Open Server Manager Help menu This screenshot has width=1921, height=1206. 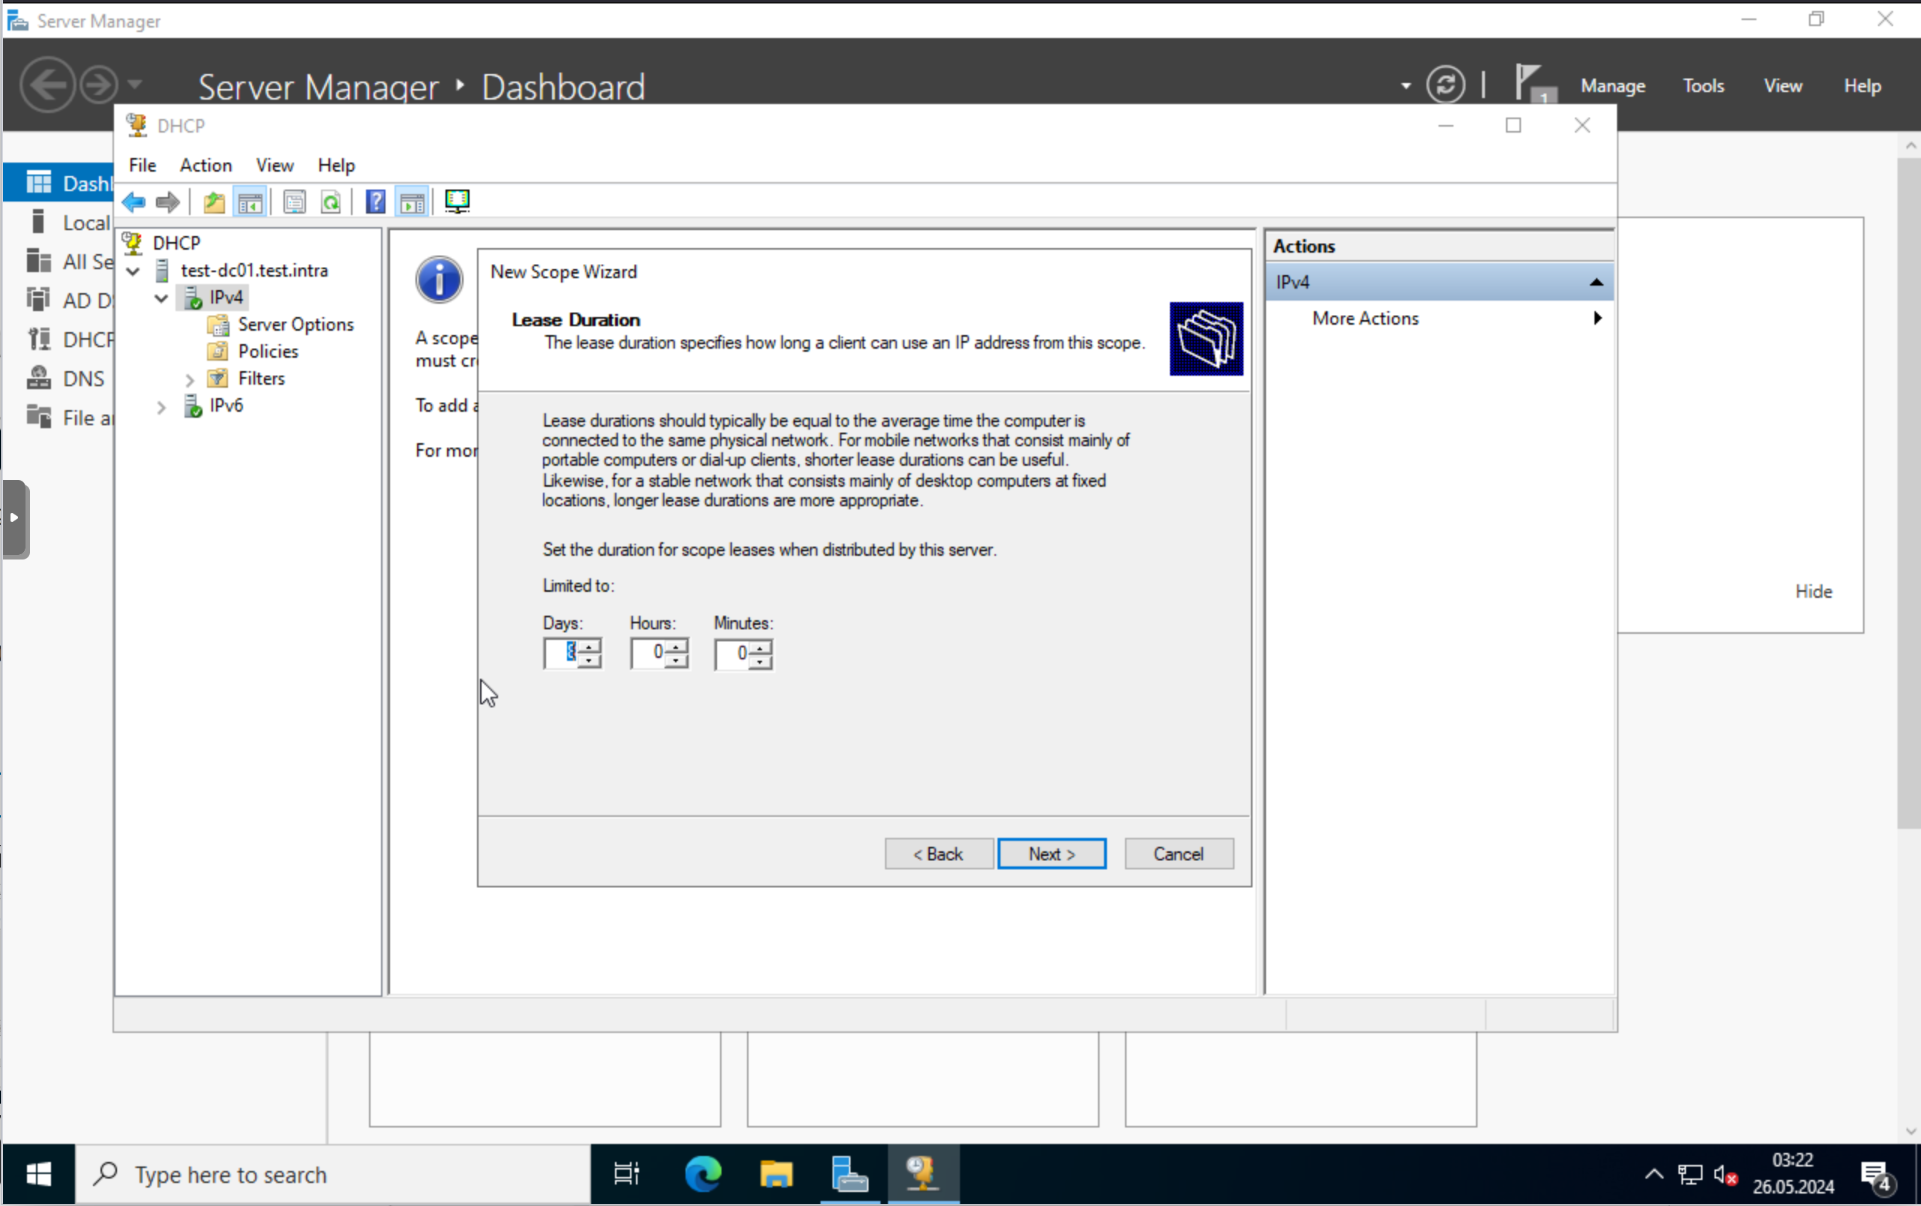(1862, 86)
